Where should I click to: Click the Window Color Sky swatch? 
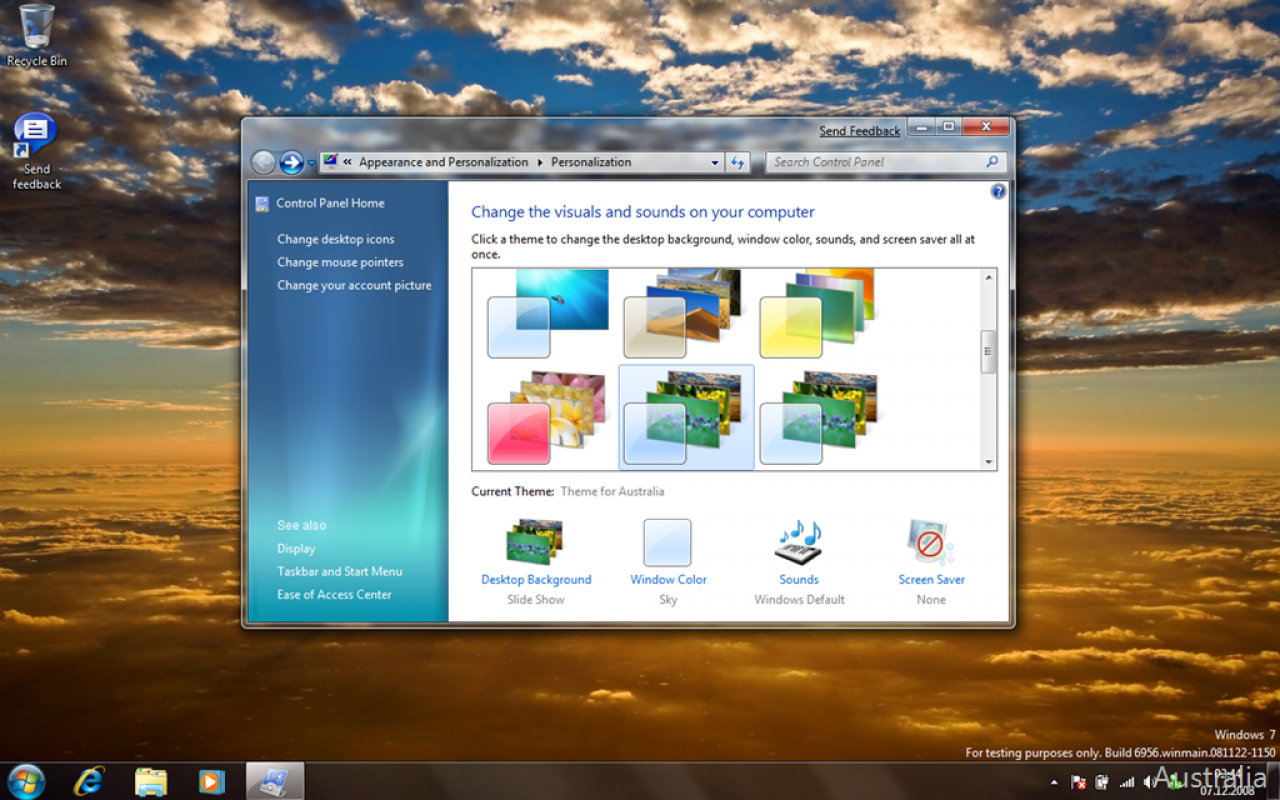point(667,543)
